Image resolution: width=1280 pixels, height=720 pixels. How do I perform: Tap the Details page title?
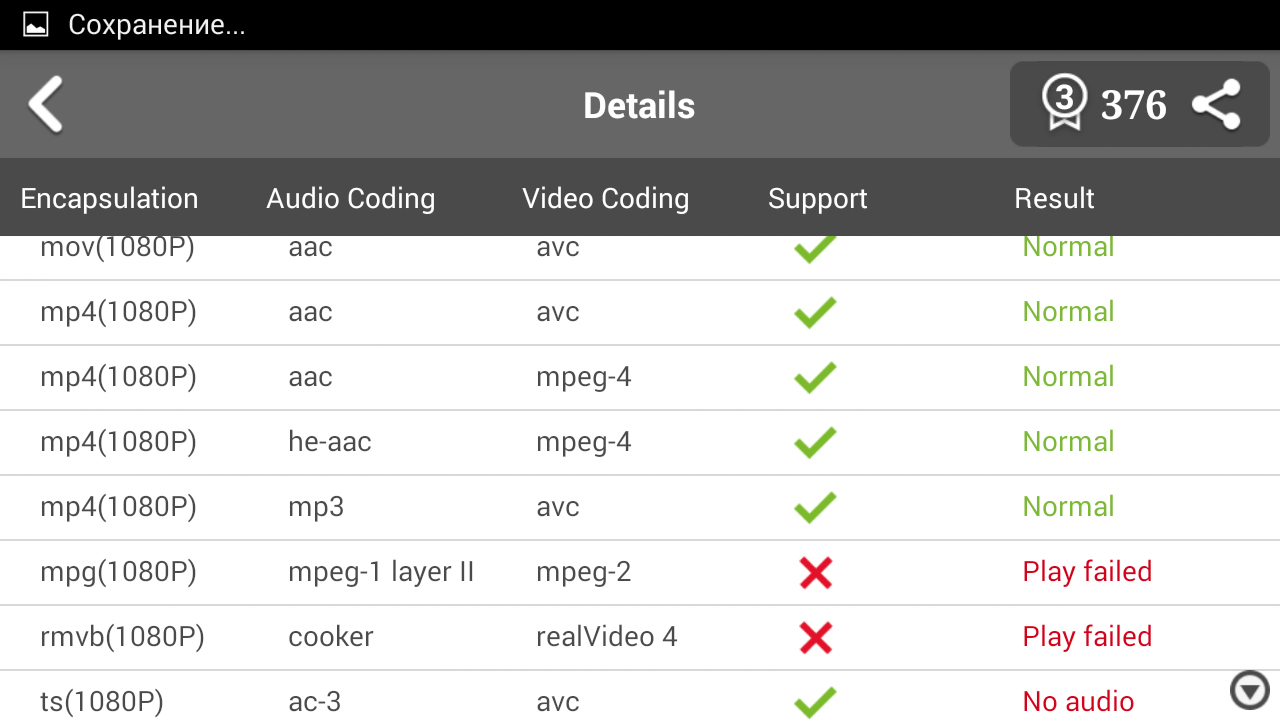pos(639,106)
